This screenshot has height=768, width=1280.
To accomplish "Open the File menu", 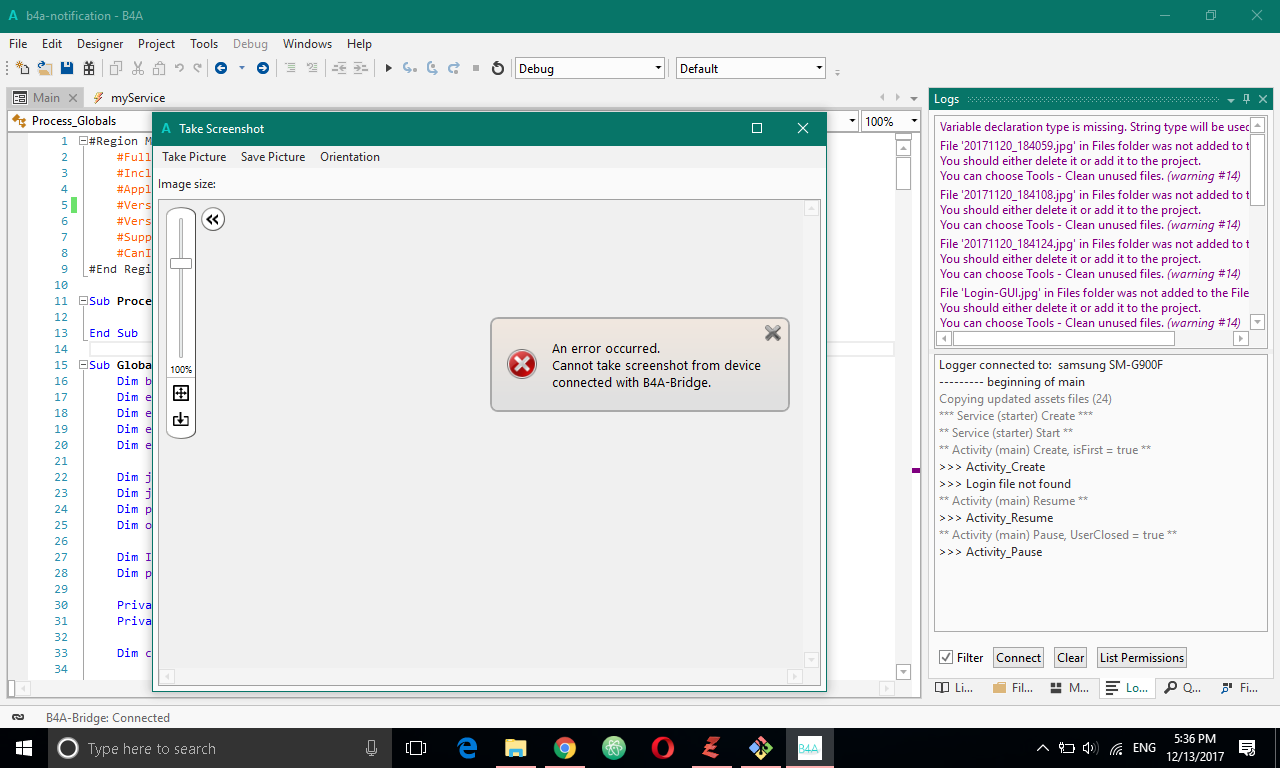I will pyautogui.click(x=18, y=44).
